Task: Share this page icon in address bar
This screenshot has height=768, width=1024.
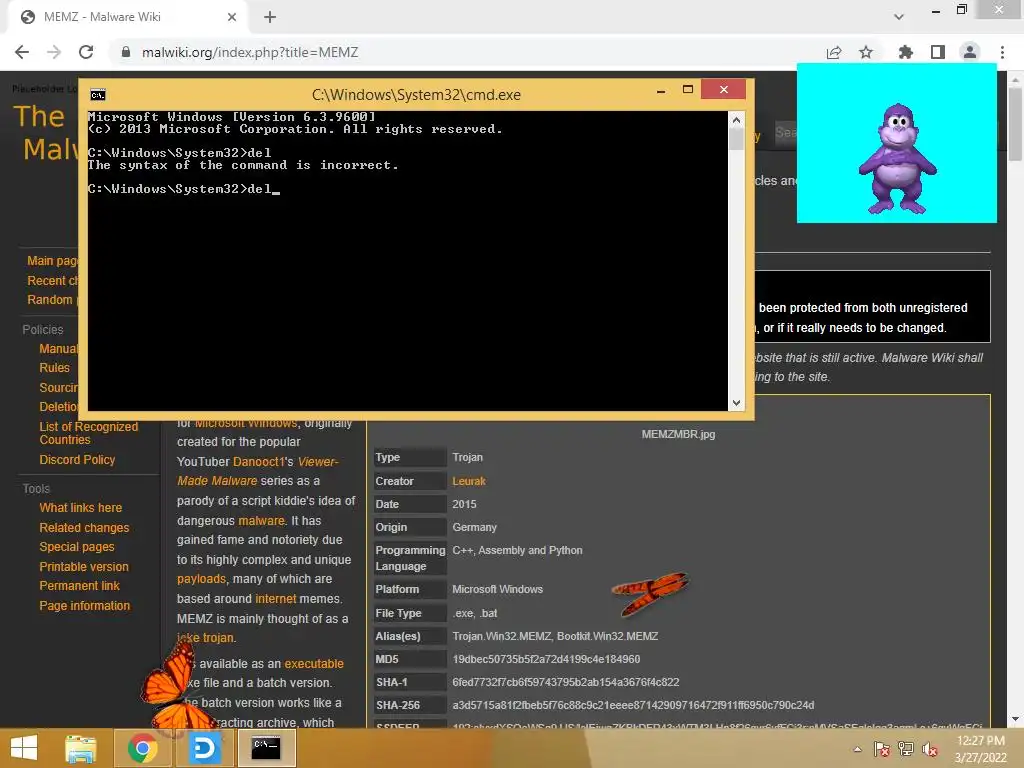Action: 834,52
